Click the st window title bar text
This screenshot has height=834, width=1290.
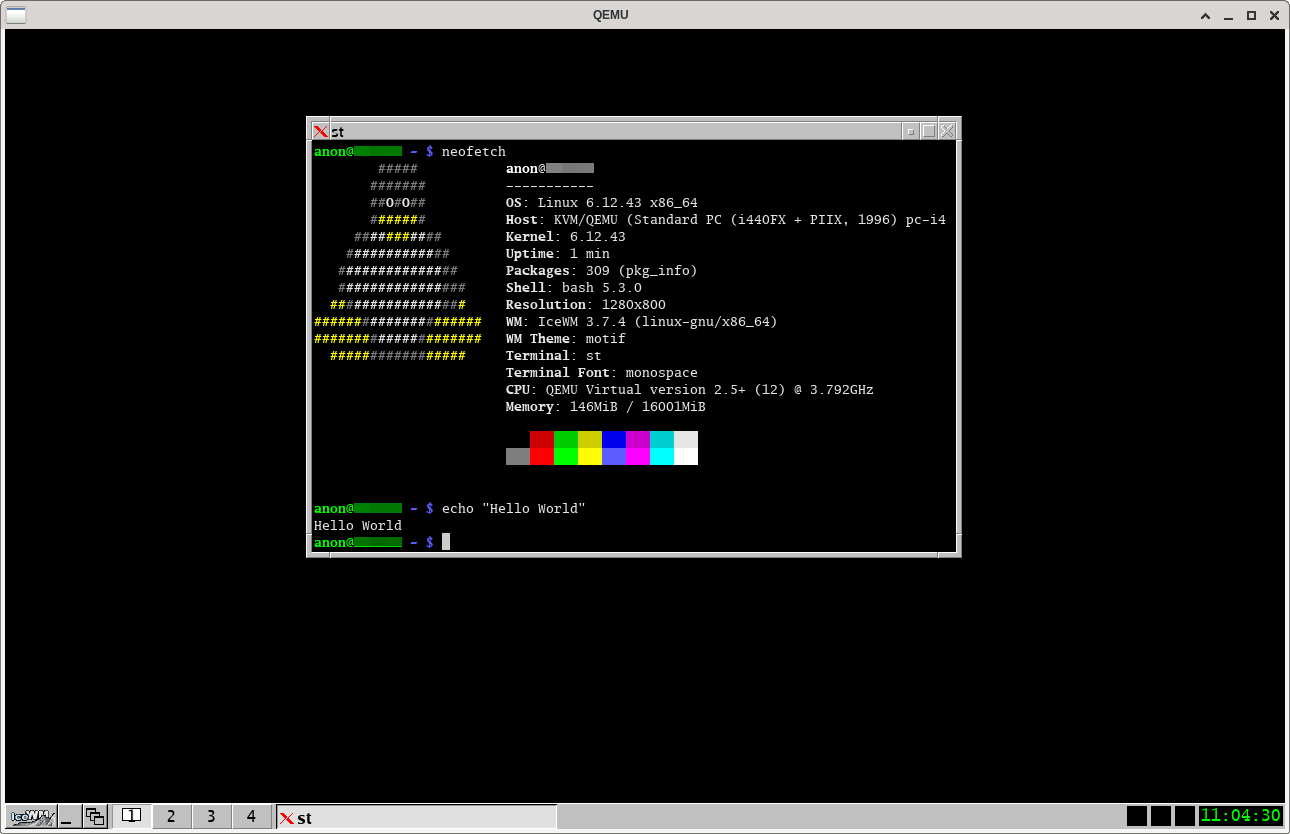point(338,132)
